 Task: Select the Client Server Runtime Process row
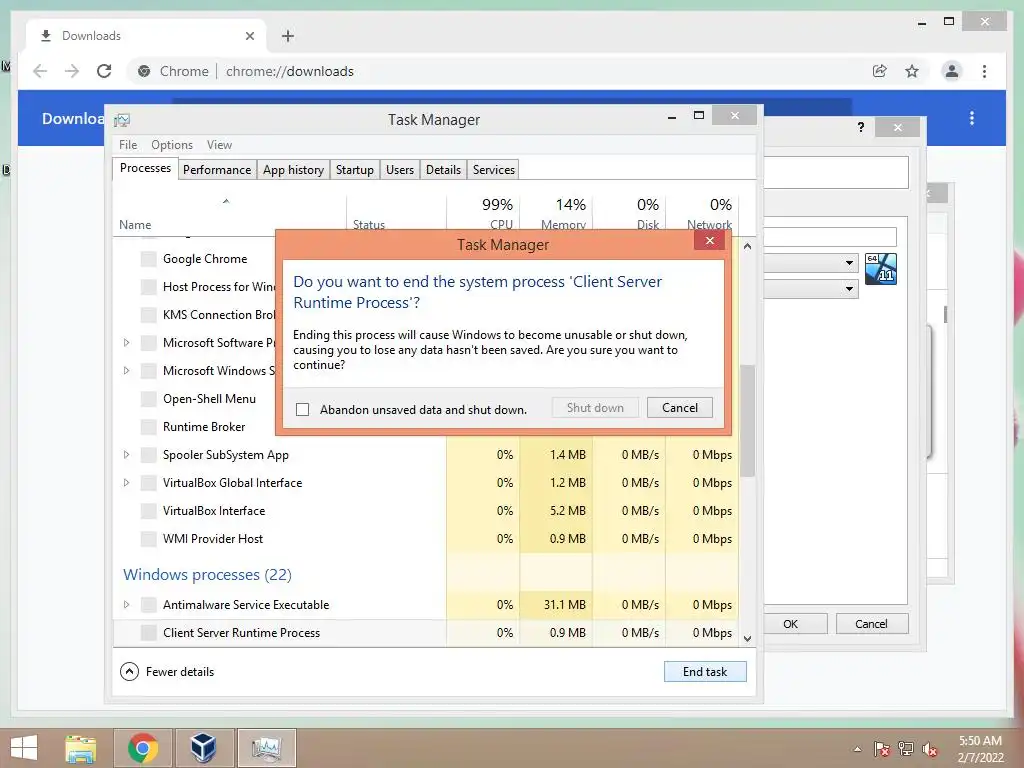coord(426,633)
